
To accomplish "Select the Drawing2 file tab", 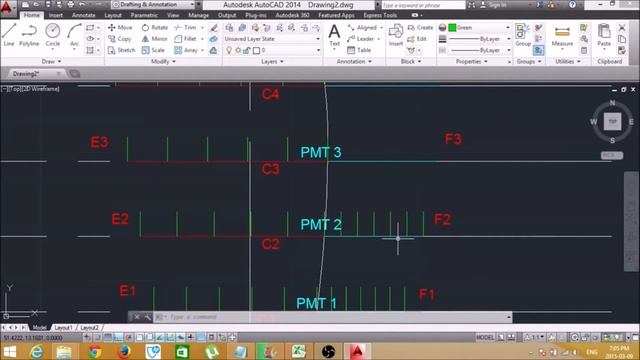I will click(35, 74).
